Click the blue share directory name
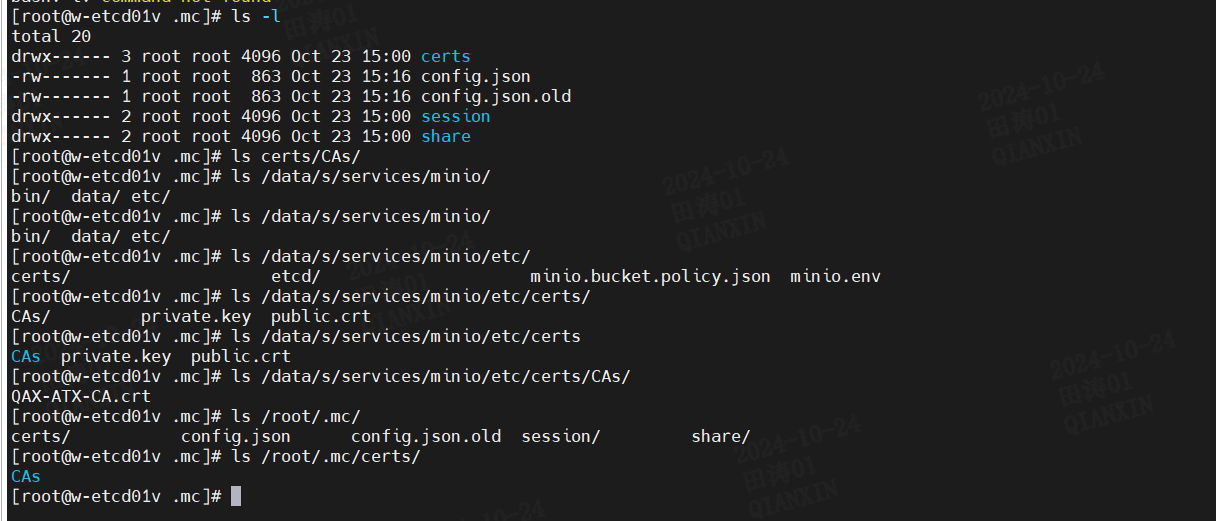The image size is (1216, 521). coord(446,136)
